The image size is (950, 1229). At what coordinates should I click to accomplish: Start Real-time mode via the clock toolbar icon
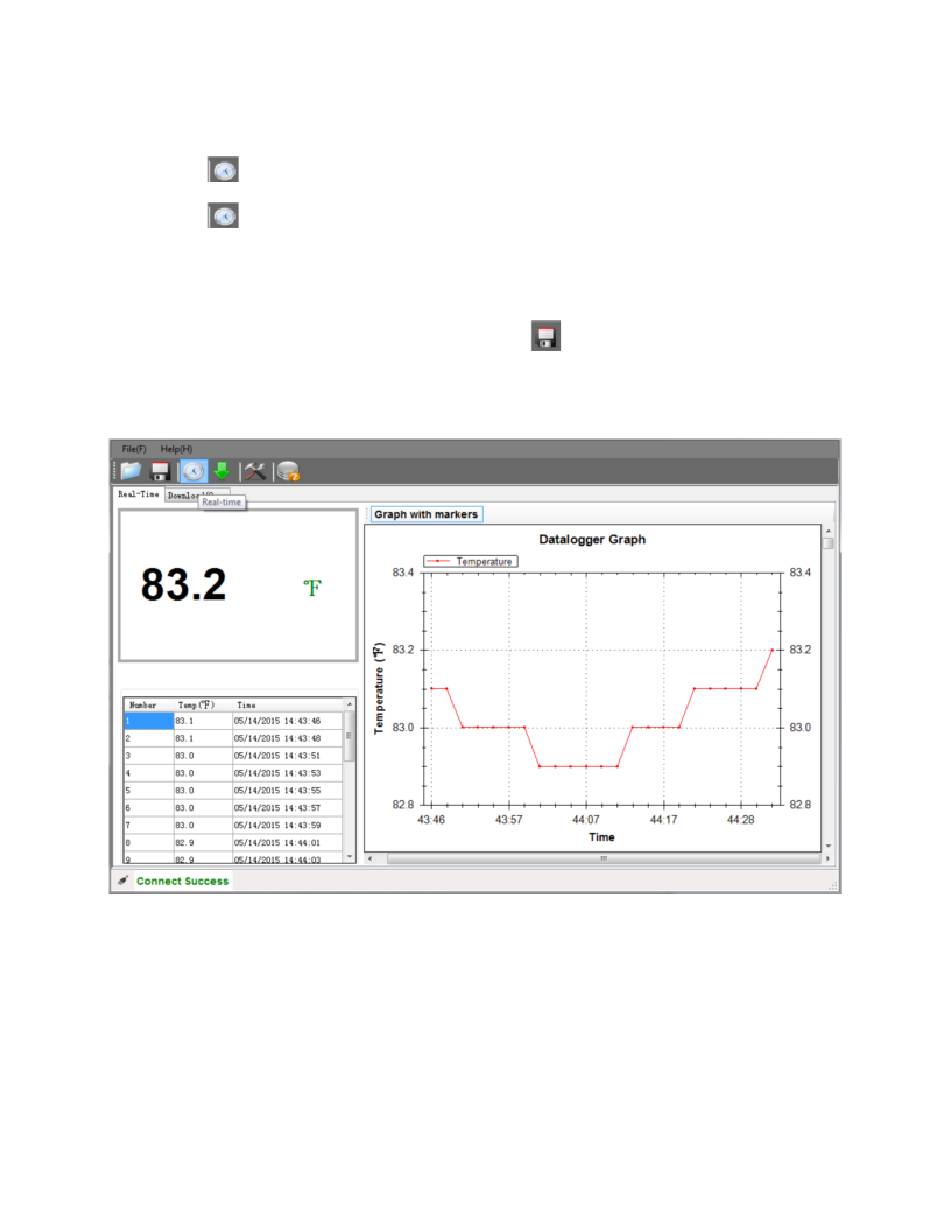[x=193, y=471]
